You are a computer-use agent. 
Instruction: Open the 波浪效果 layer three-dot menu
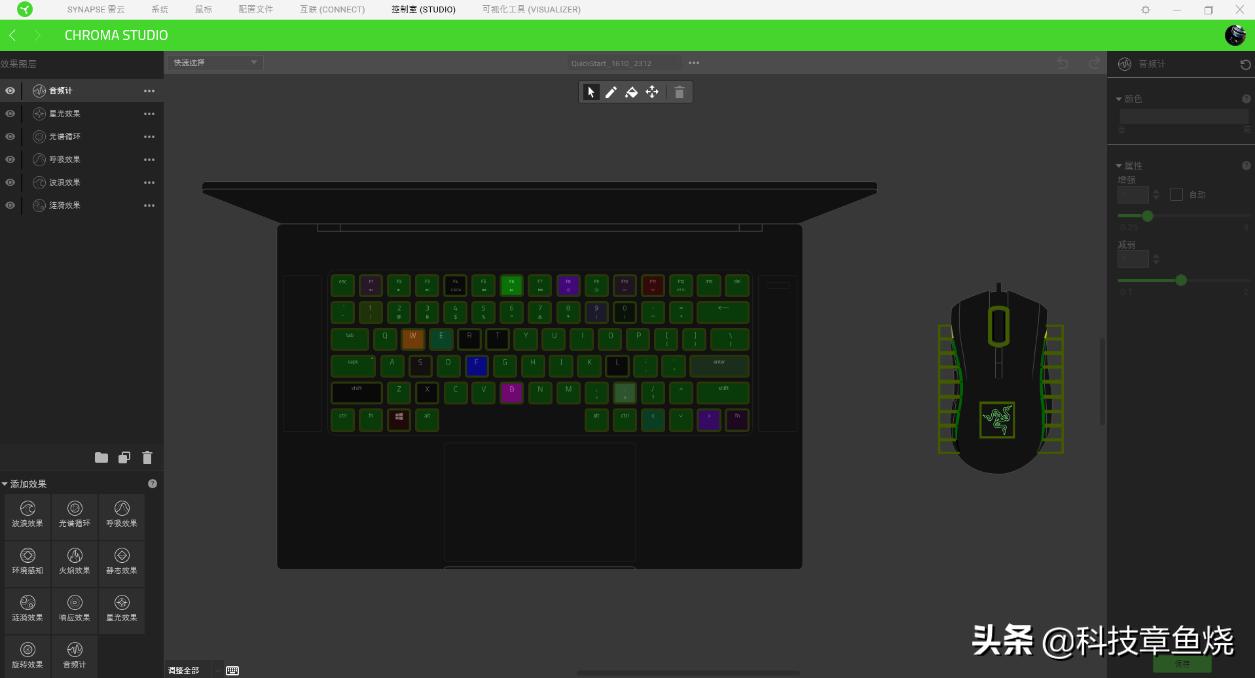tap(149, 182)
